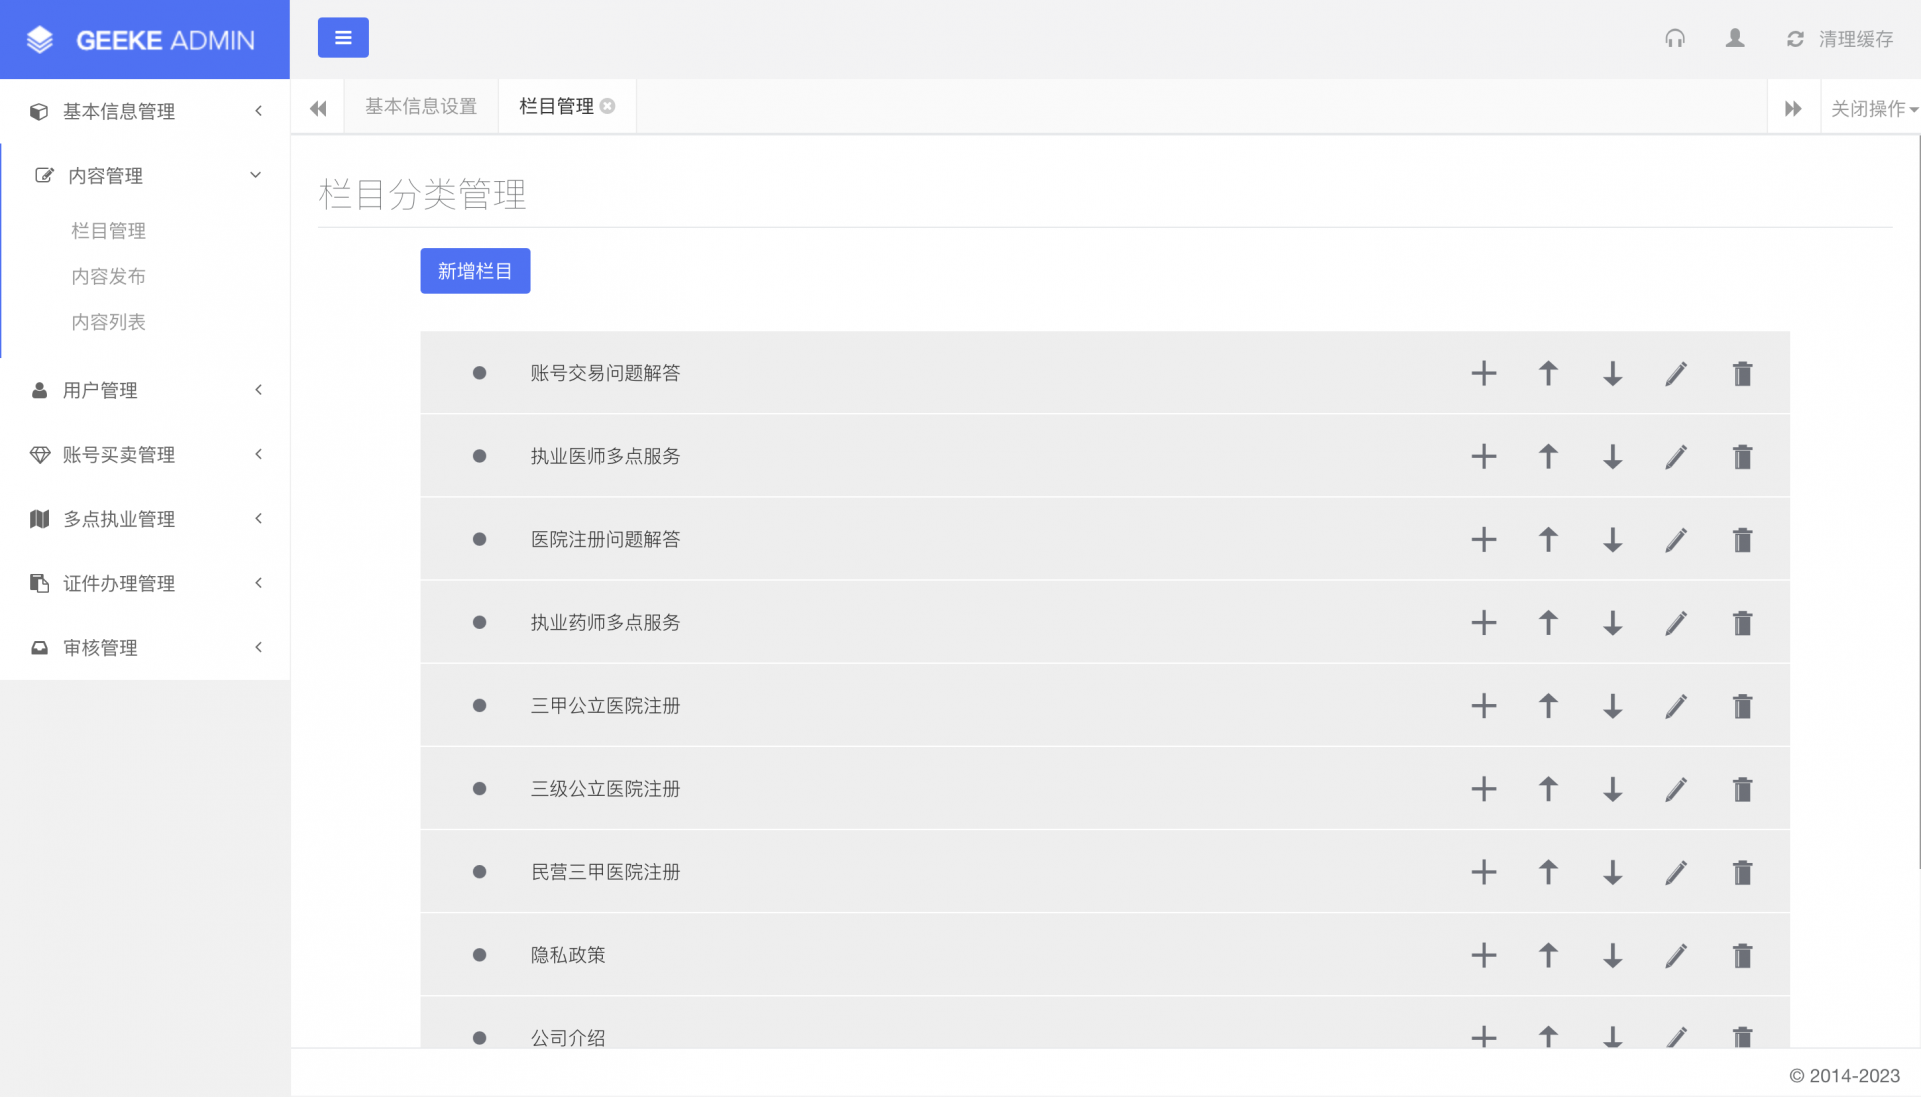Image resolution: width=1921 pixels, height=1097 pixels.
Task: Delete the 执业医师多点服务 column
Action: coord(1743,456)
